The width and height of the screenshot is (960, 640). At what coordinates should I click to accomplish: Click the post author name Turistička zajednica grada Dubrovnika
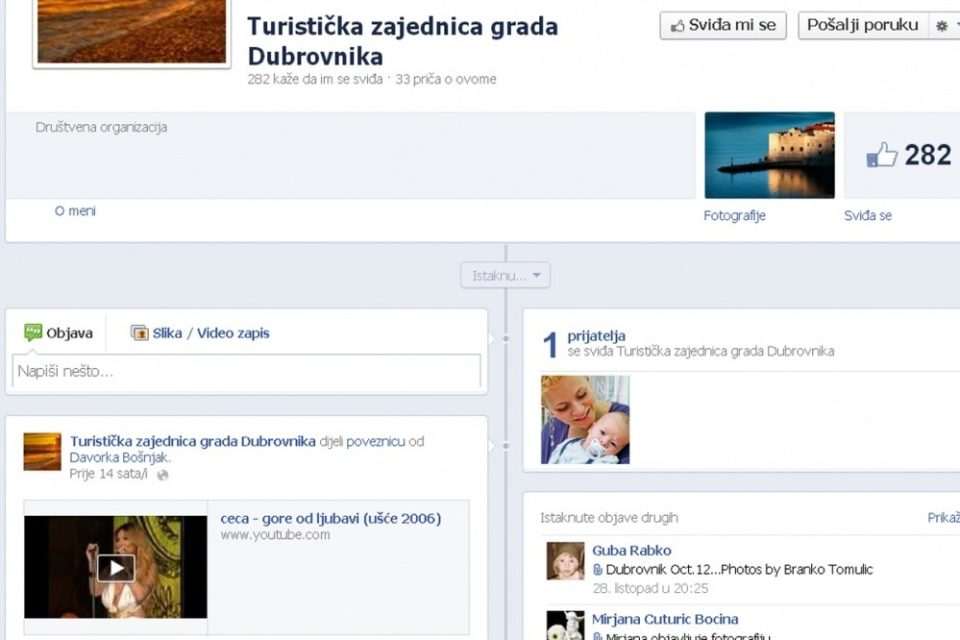click(193, 441)
